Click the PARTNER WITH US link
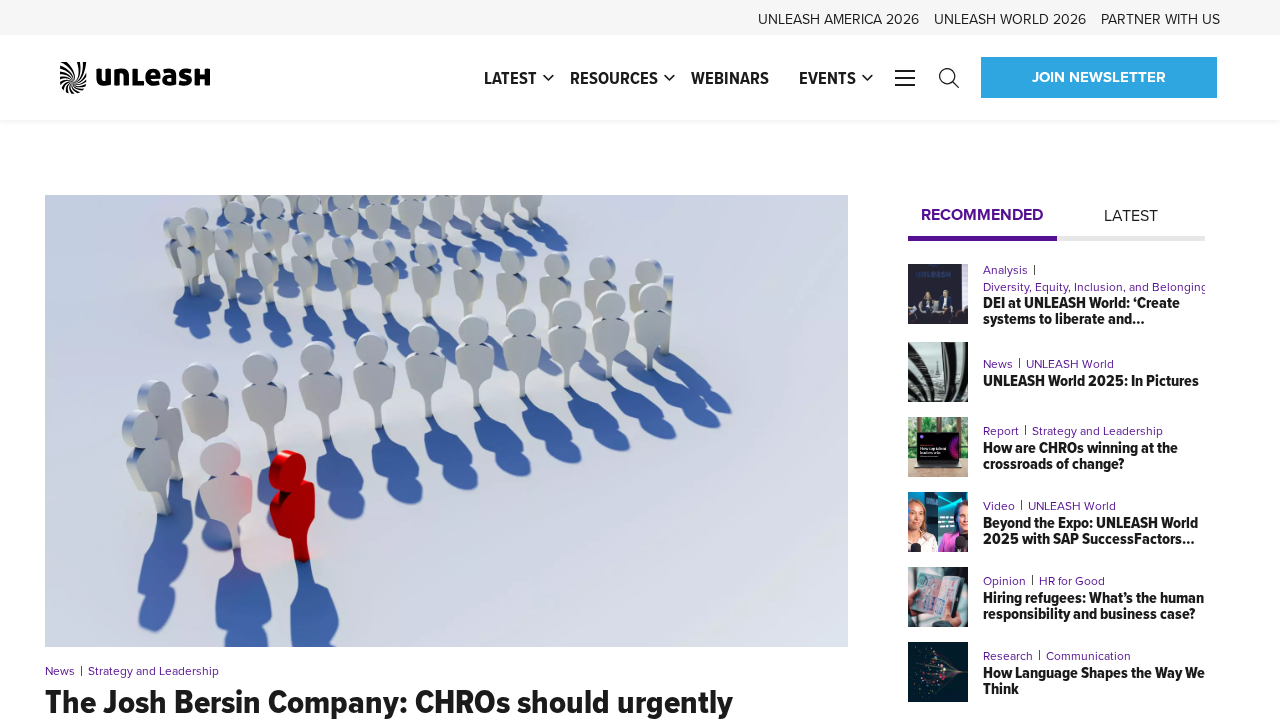Image resolution: width=1280 pixels, height=720 pixels. click(x=1160, y=19)
